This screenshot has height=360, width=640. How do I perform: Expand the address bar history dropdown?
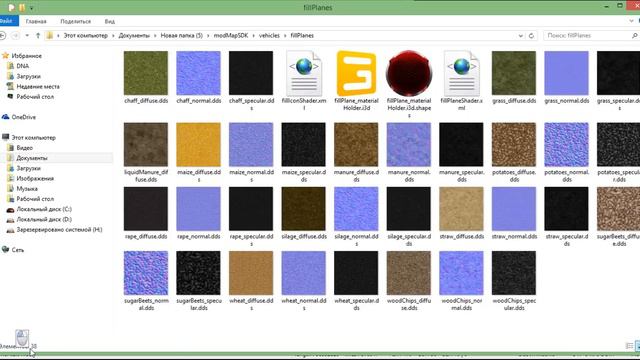(x=520, y=36)
